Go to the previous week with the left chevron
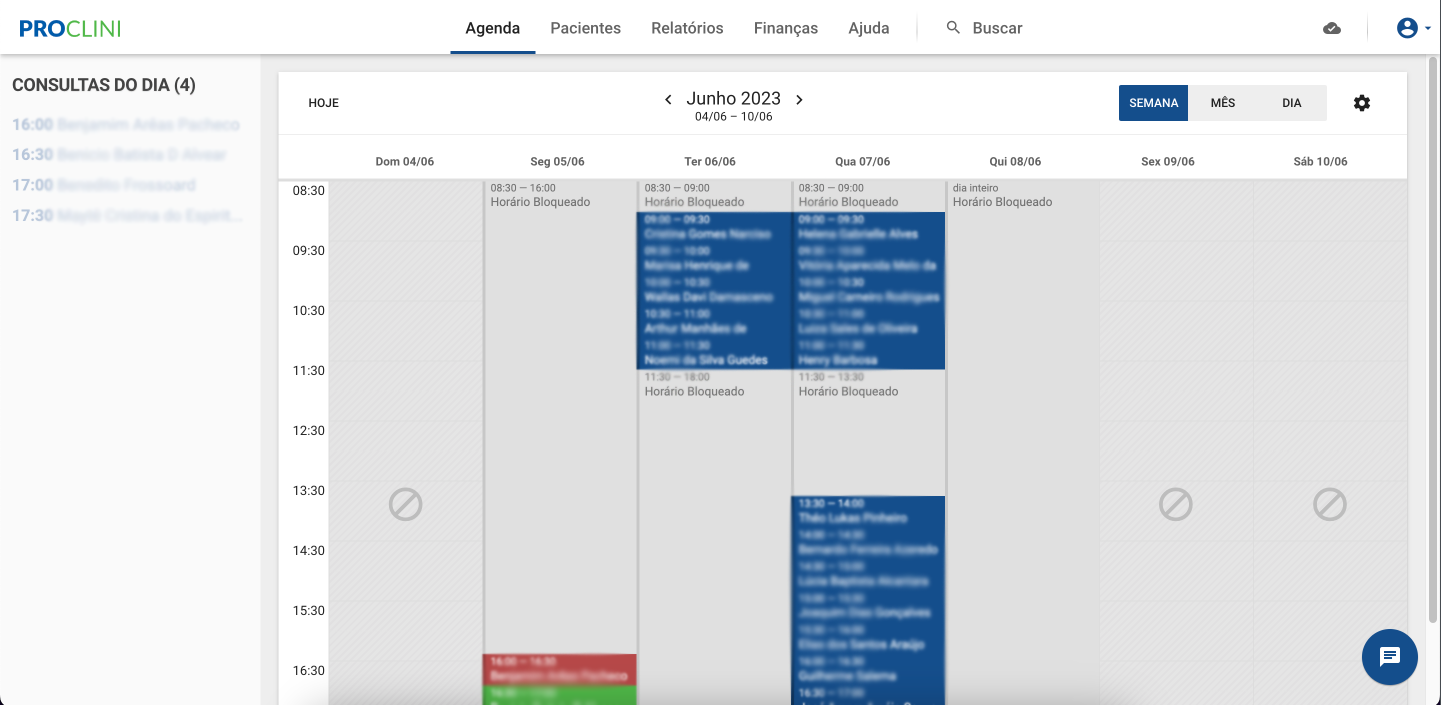The height and width of the screenshot is (705, 1441). (x=668, y=99)
